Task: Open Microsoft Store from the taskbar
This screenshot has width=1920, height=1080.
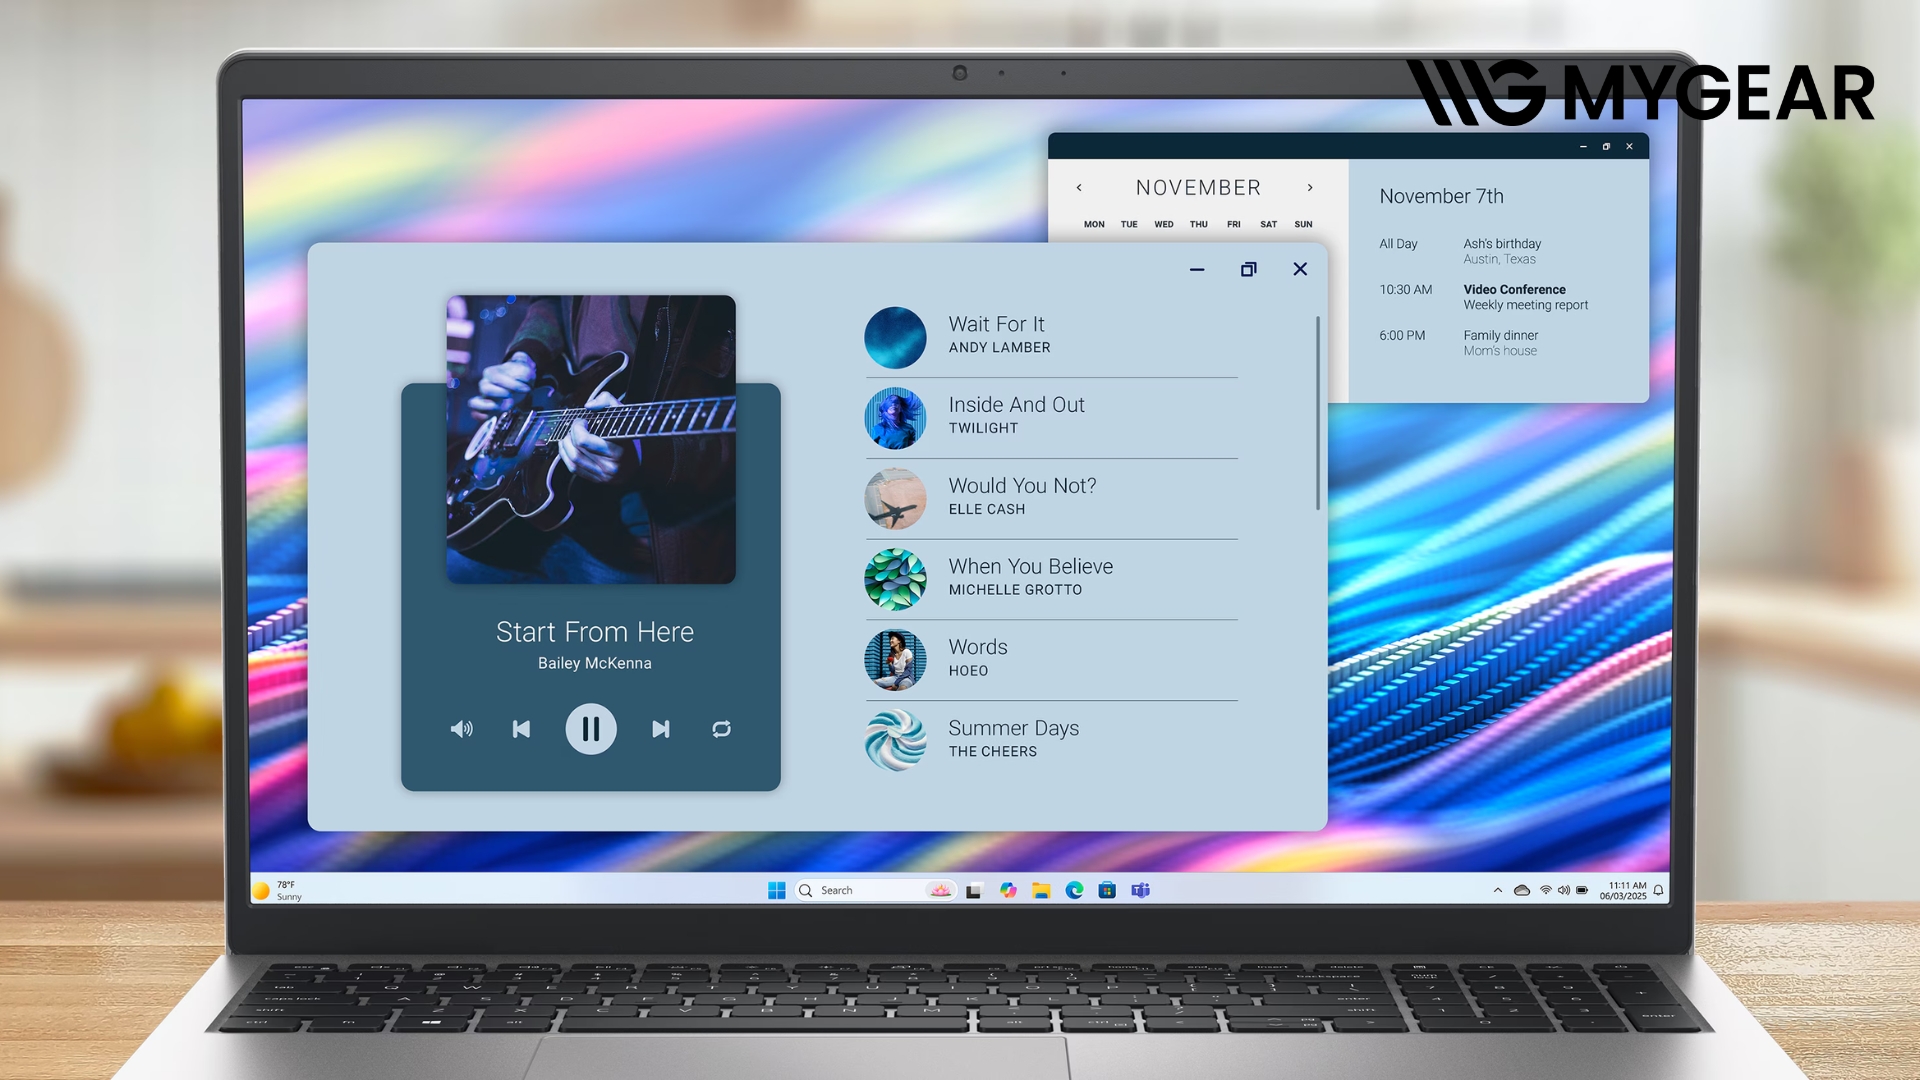Action: (1107, 890)
